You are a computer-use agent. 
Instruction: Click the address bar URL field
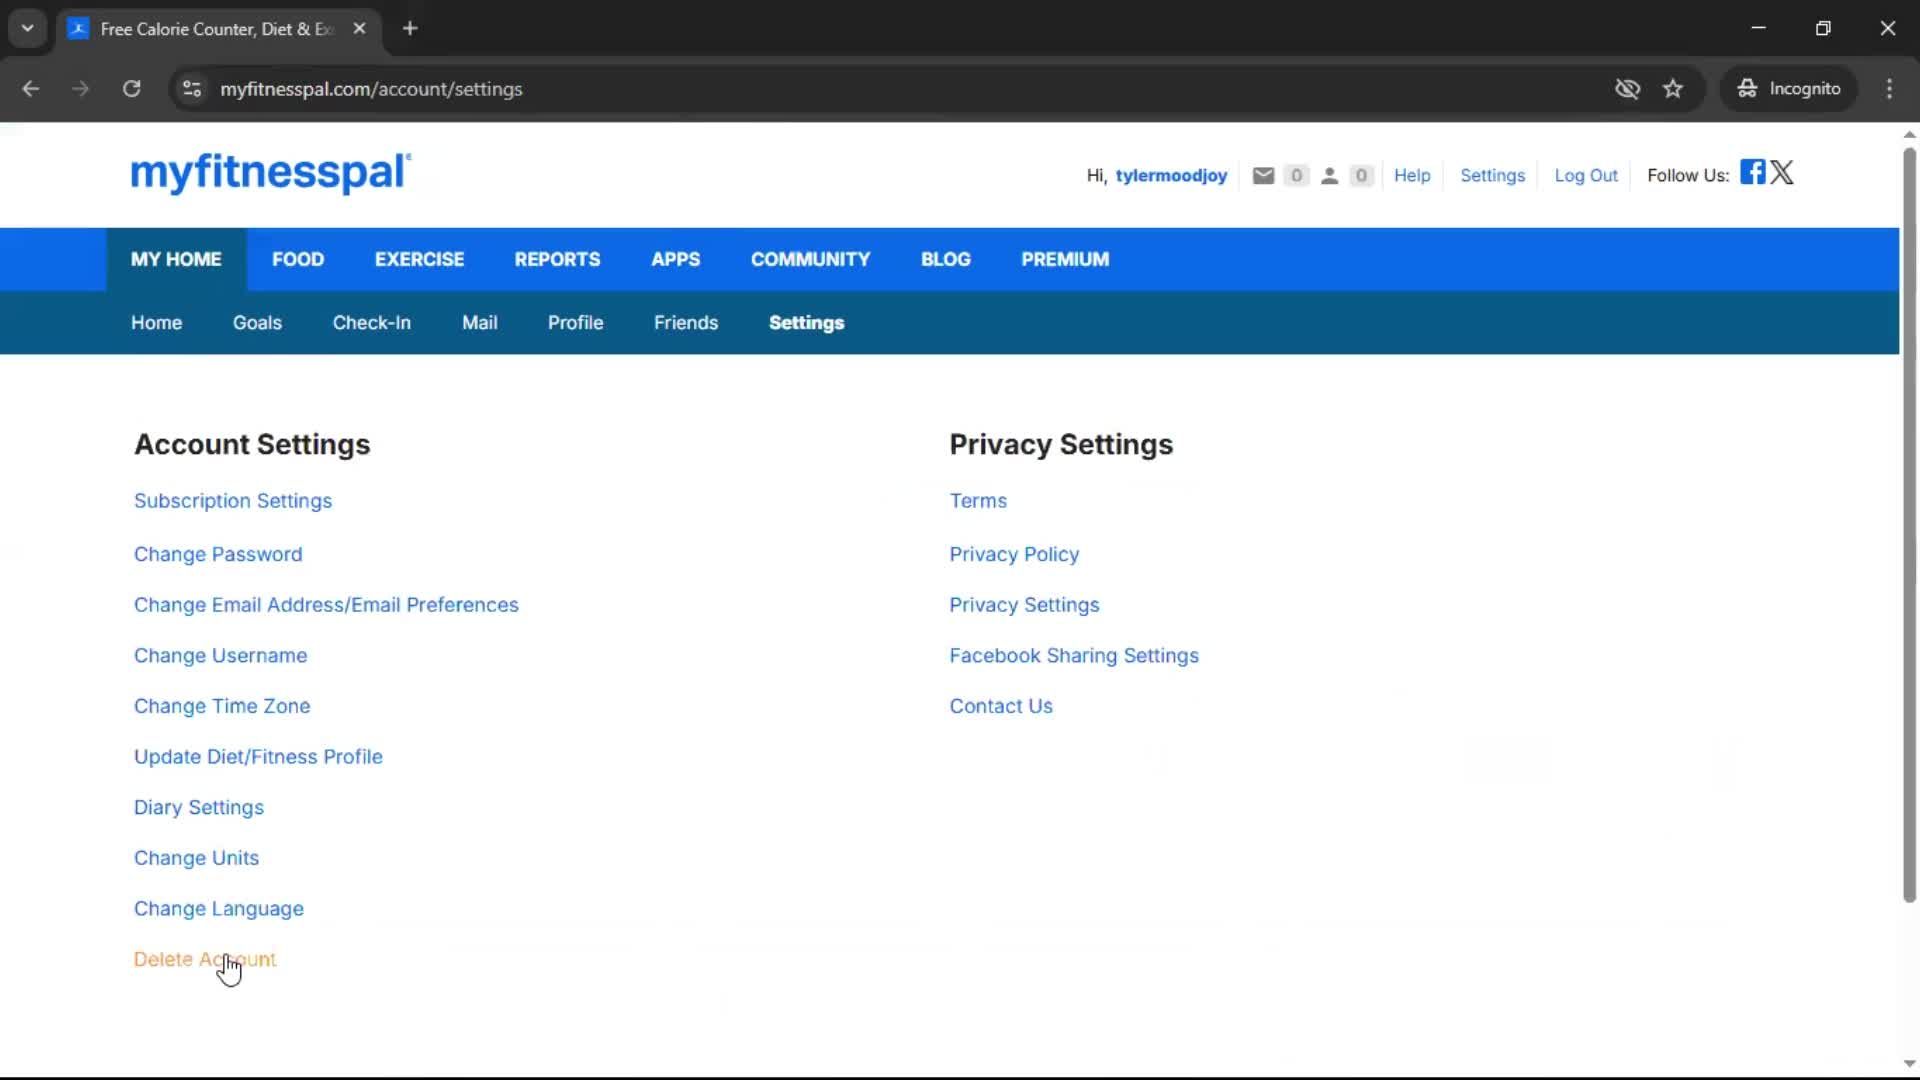[x=890, y=89]
